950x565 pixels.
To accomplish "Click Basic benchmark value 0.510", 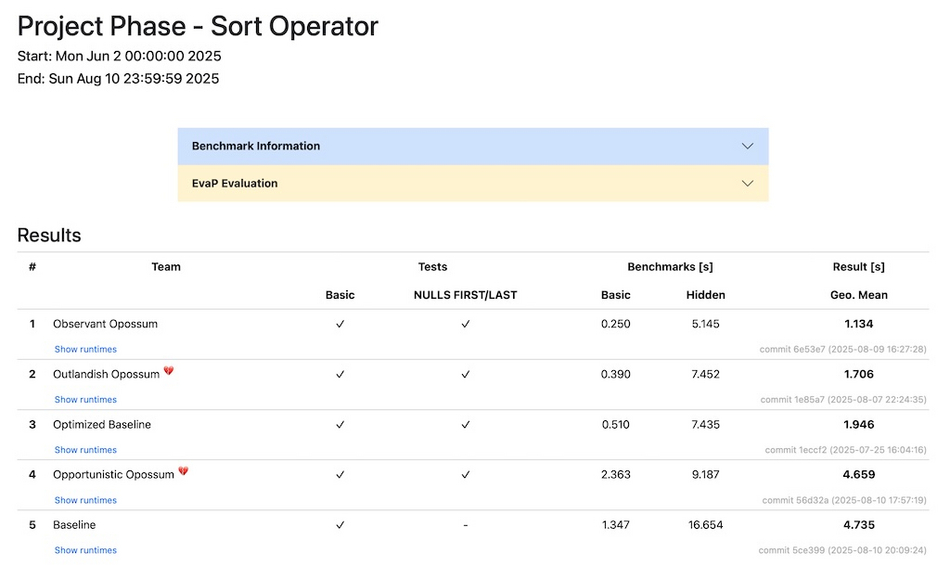I will (x=616, y=425).
